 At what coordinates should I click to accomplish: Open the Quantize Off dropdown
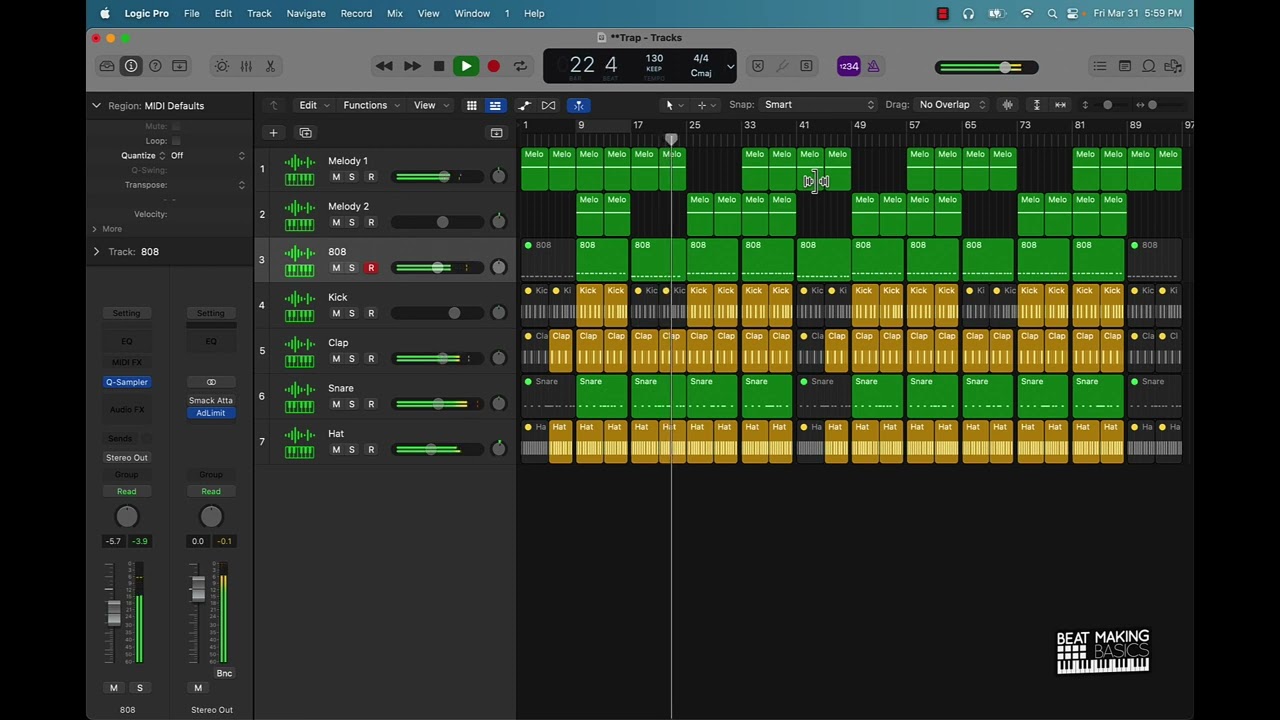pos(207,156)
